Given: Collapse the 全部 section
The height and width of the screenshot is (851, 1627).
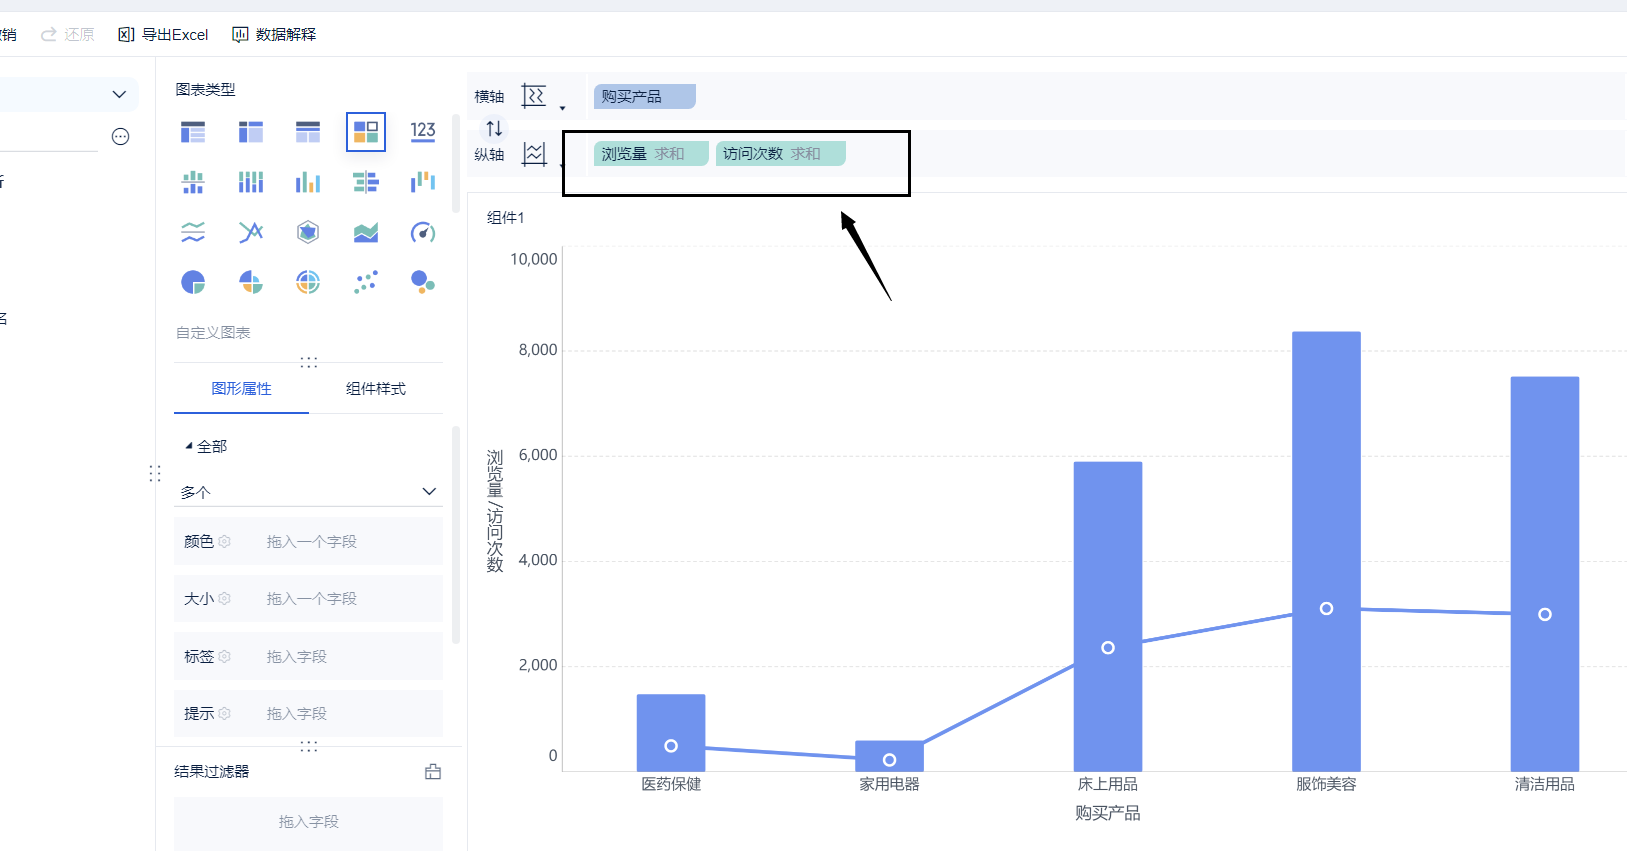Looking at the screenshot, I should pyautogui.click(x=189, y=446).
